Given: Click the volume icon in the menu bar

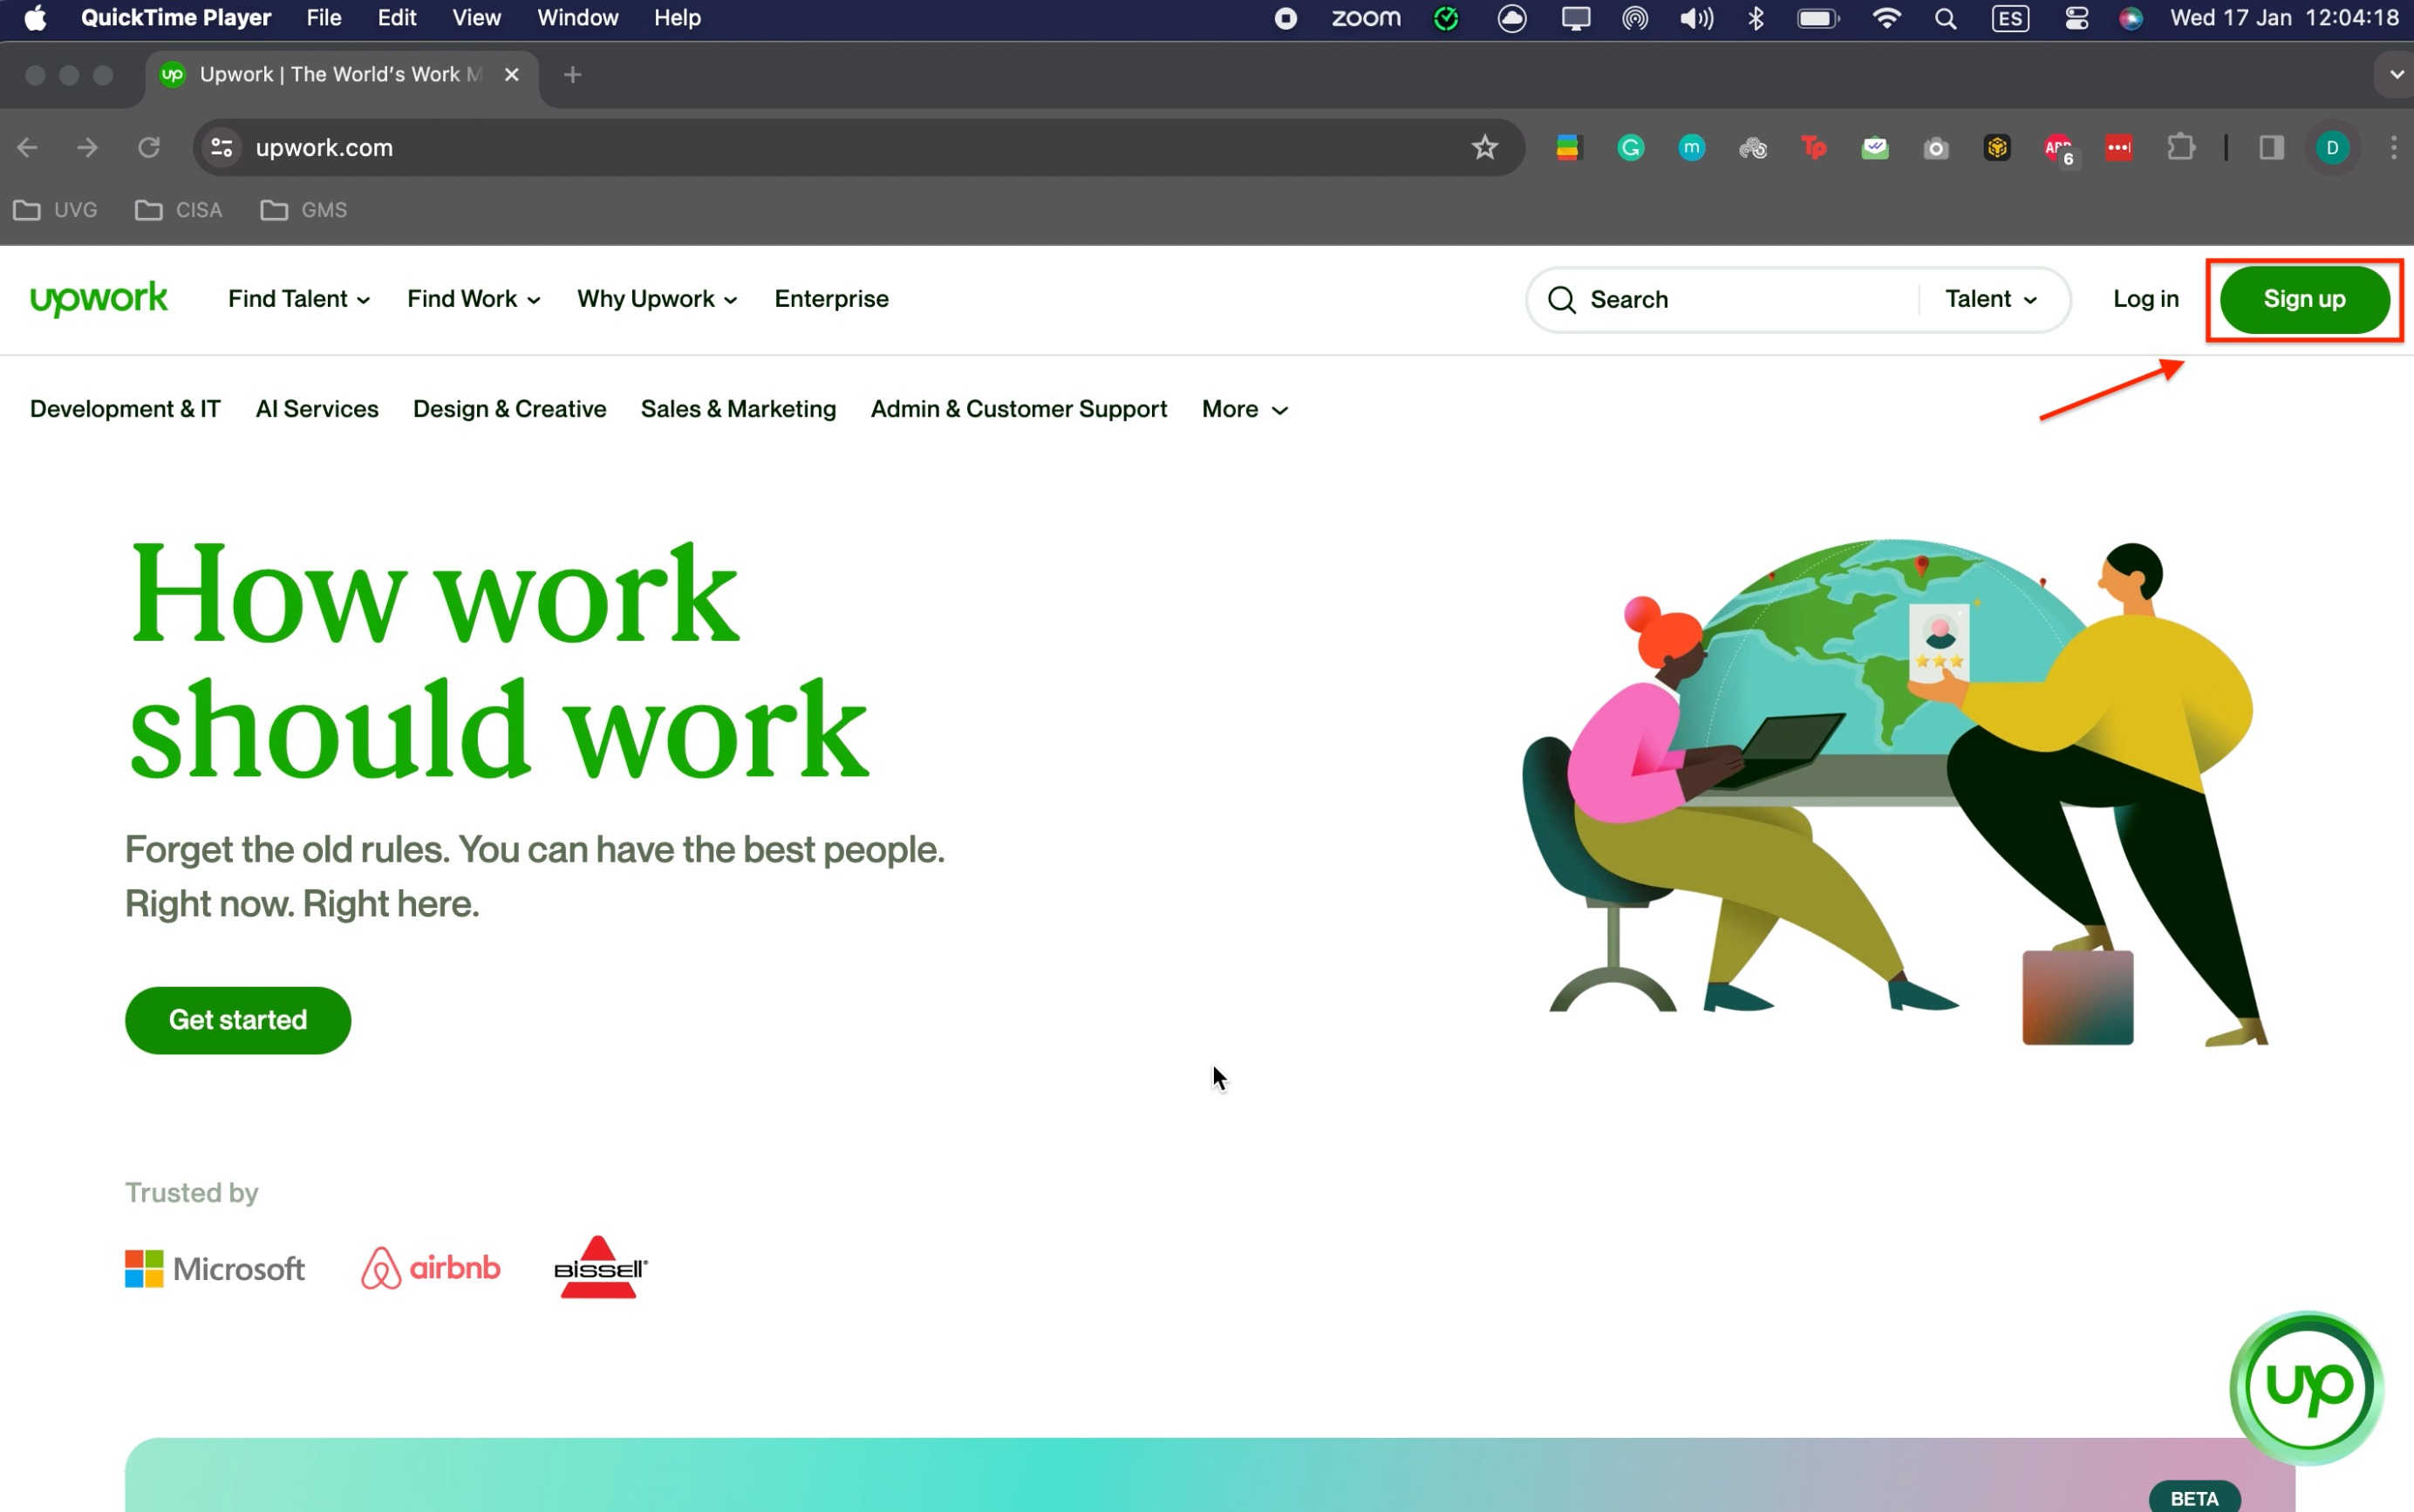Looking at the screenshot, I should click(x=1696, y=18).
